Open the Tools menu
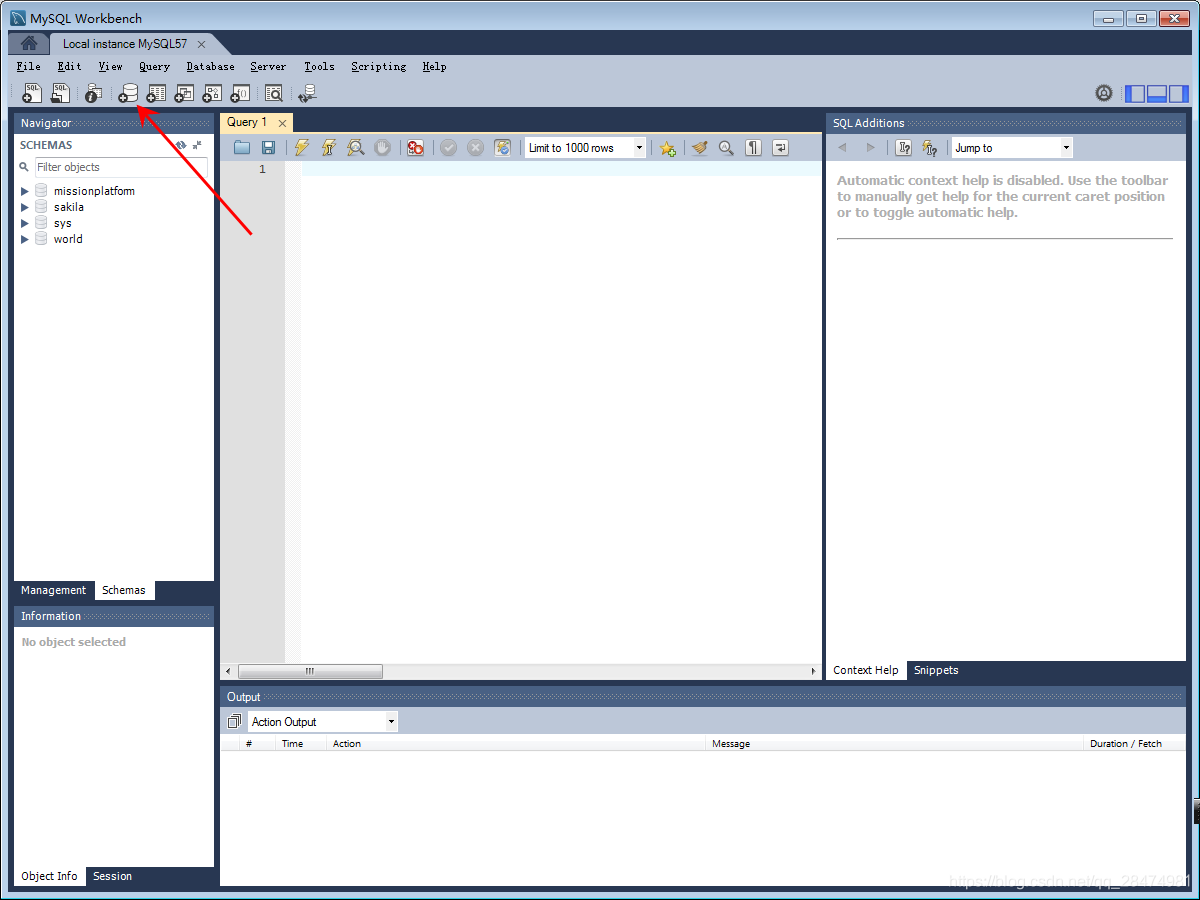 click(319, 66)
